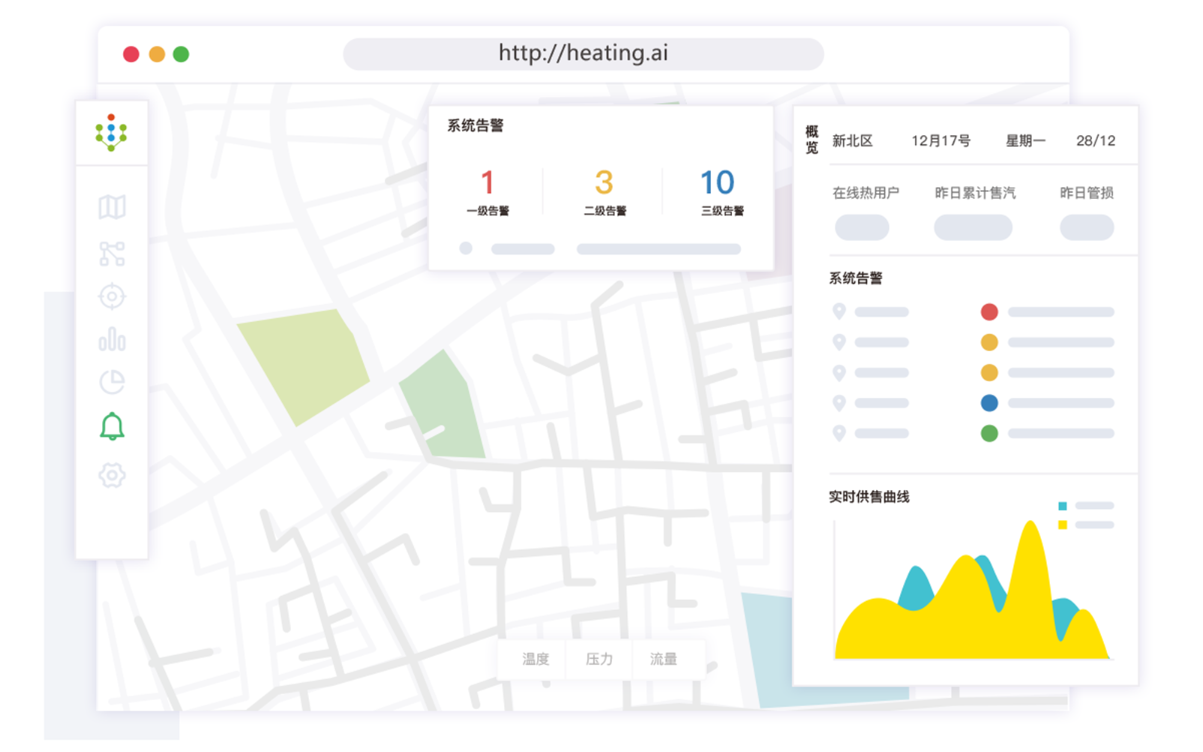Click the 三级告警 label
This screenshot has height=752, width=1203.
tap(722, 211)
